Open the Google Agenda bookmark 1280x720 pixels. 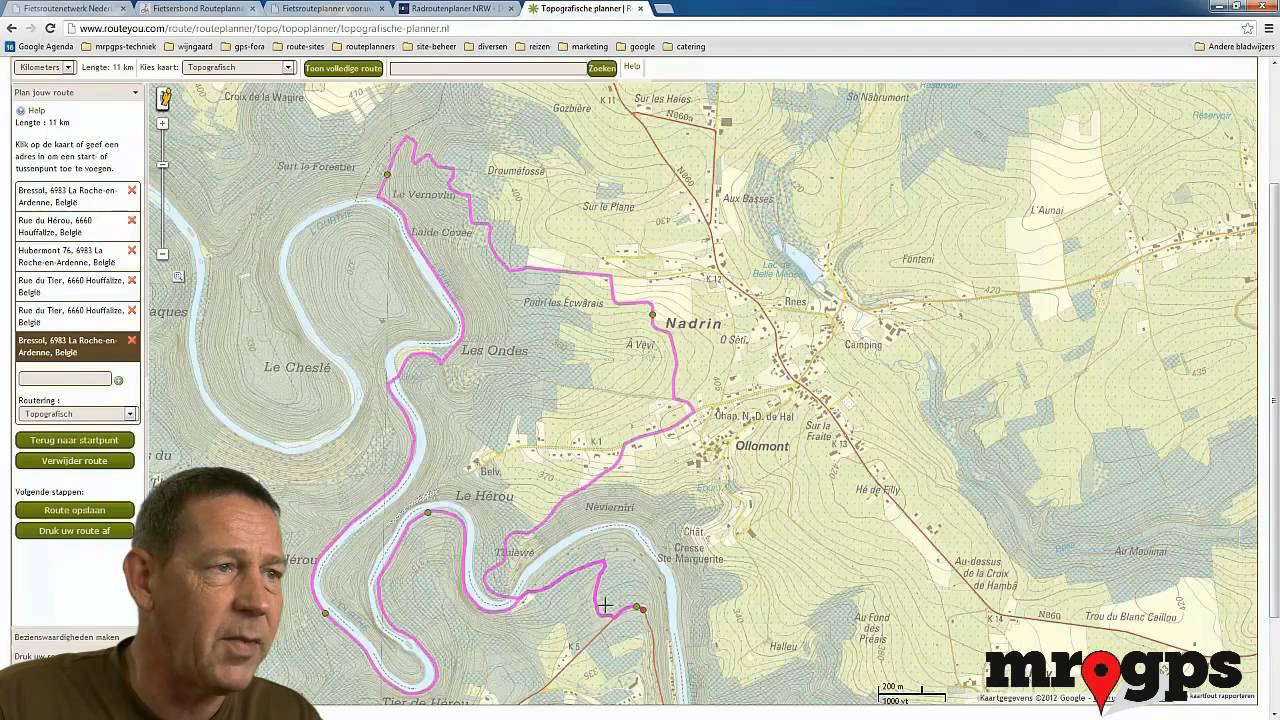click(x=39, y=47)
